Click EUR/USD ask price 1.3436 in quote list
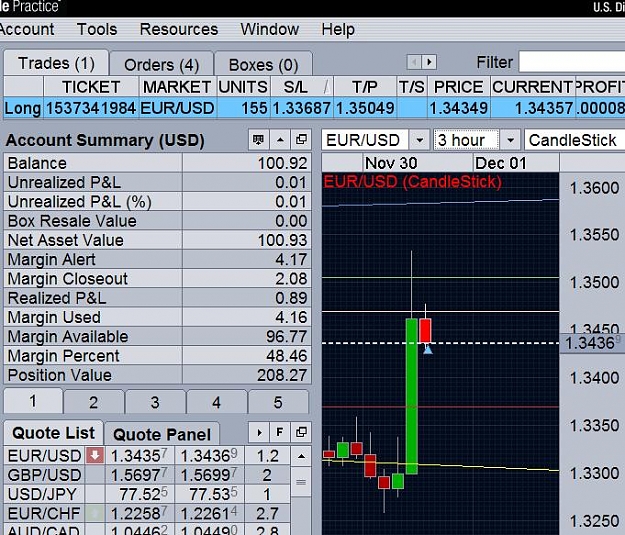This screenshot has height=535, width=625. (x=209, y=456)
